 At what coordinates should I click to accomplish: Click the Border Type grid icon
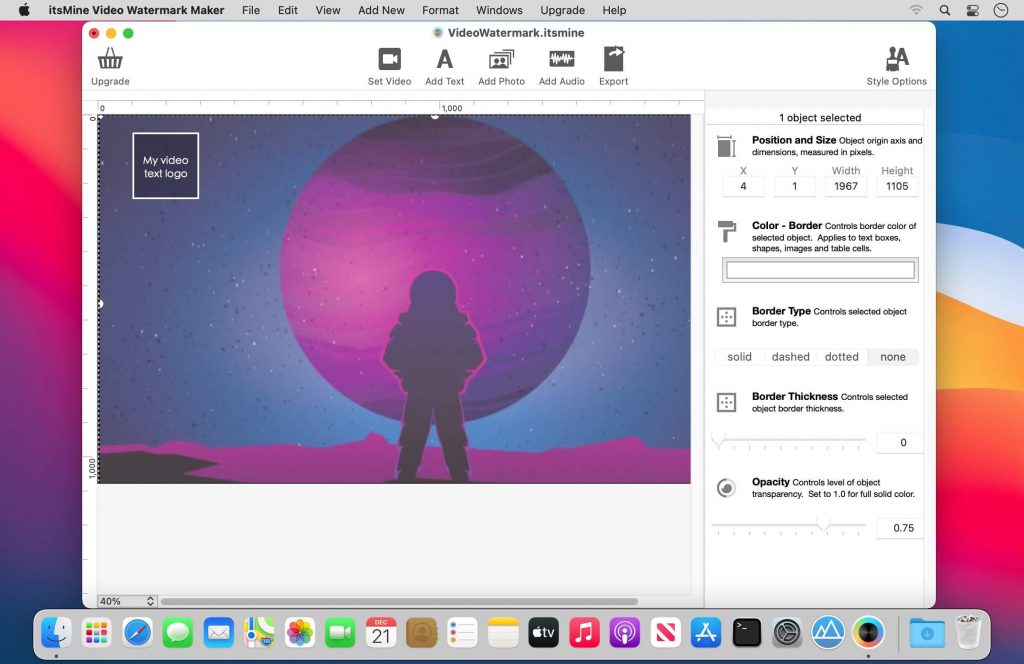pyautogui.click(x=726, y=316)
